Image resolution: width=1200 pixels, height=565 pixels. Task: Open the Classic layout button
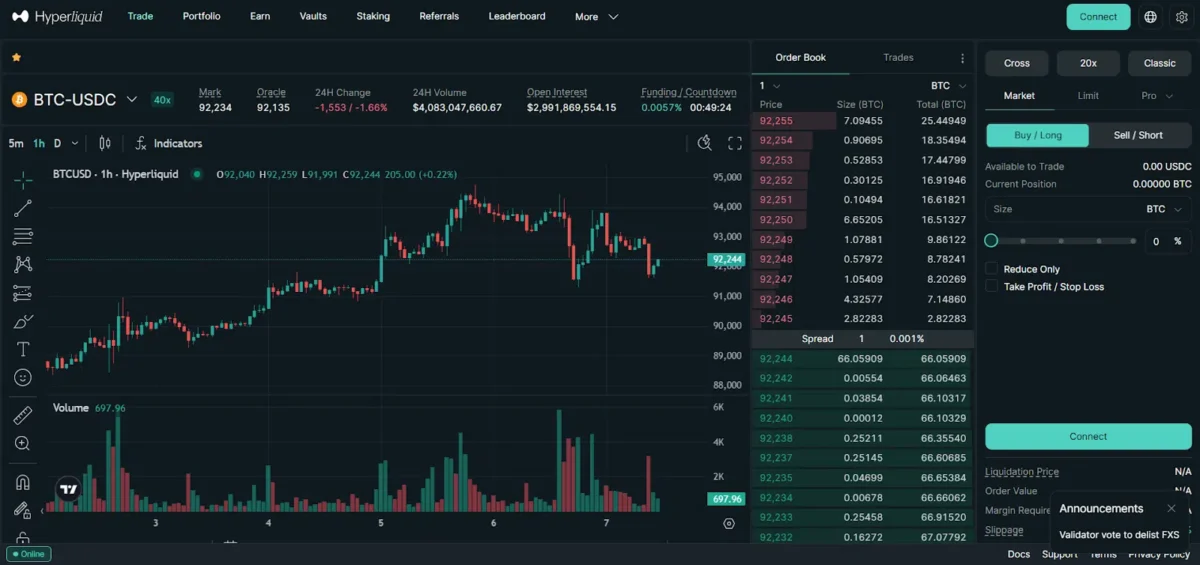[1160, 63]
